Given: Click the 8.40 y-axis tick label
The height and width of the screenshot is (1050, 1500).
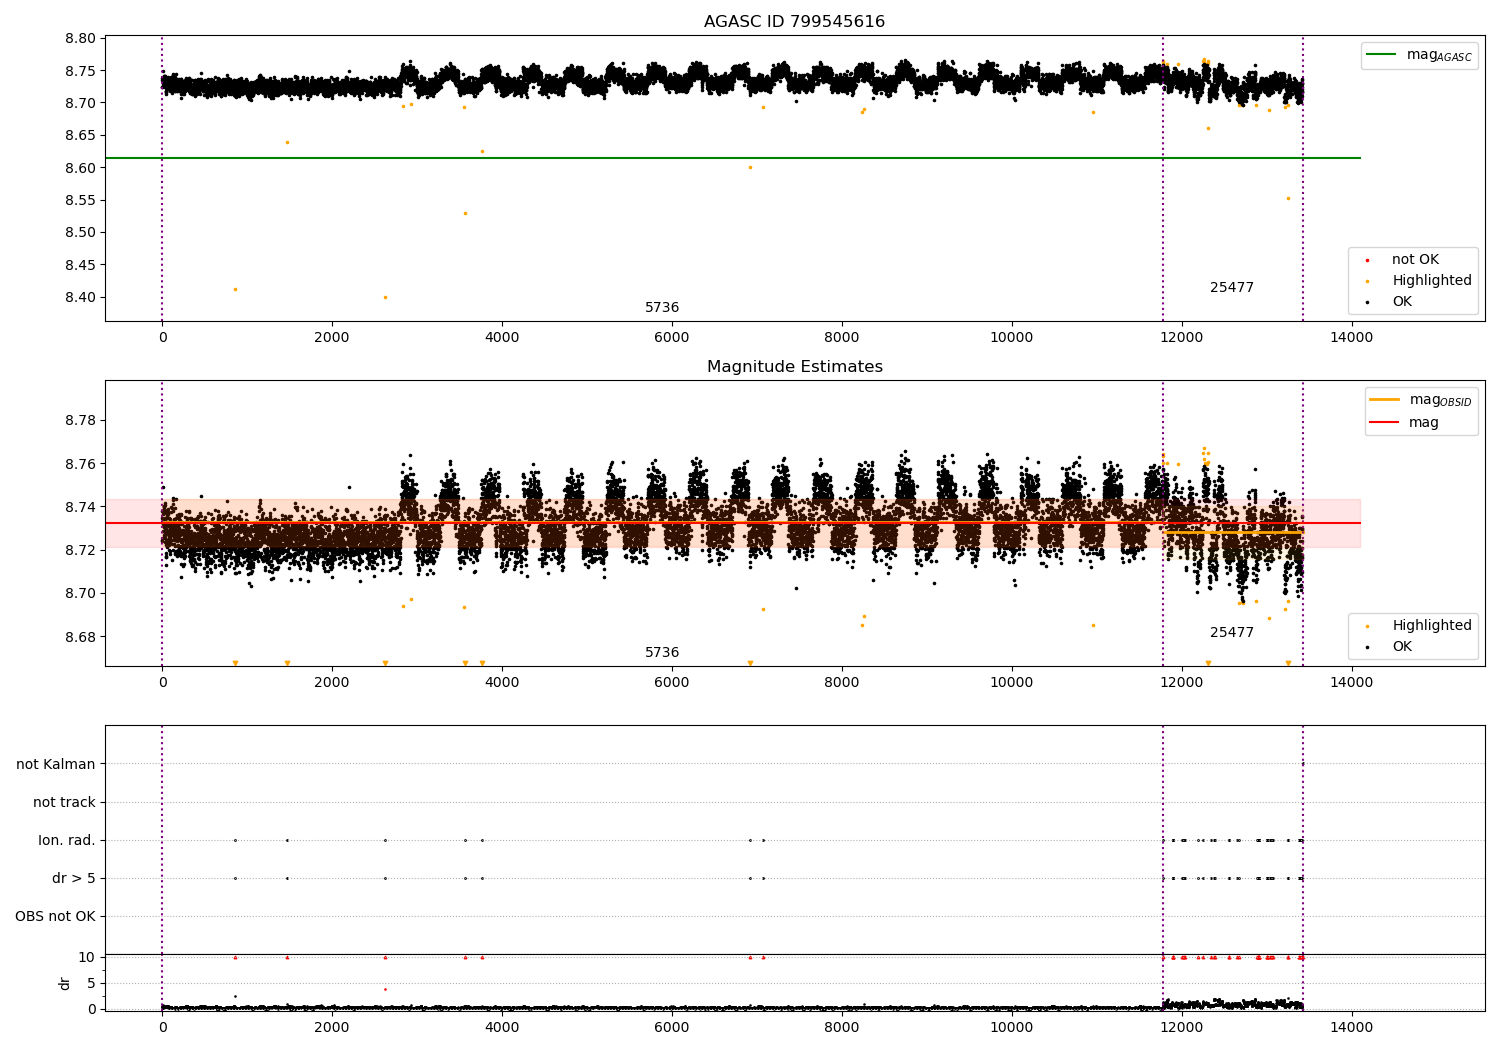Looking at the screenshot, I should [x=80, y=298].
